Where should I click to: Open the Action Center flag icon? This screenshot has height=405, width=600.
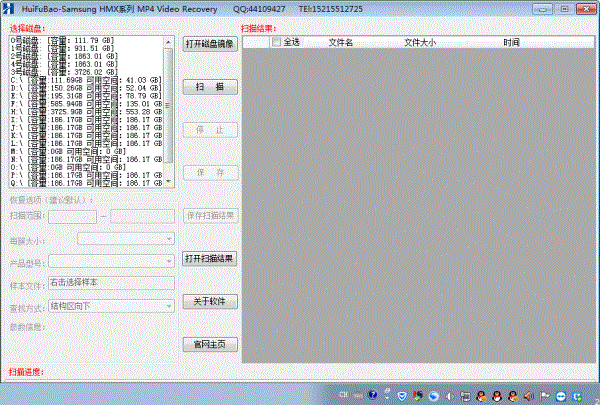pos(545,396)
